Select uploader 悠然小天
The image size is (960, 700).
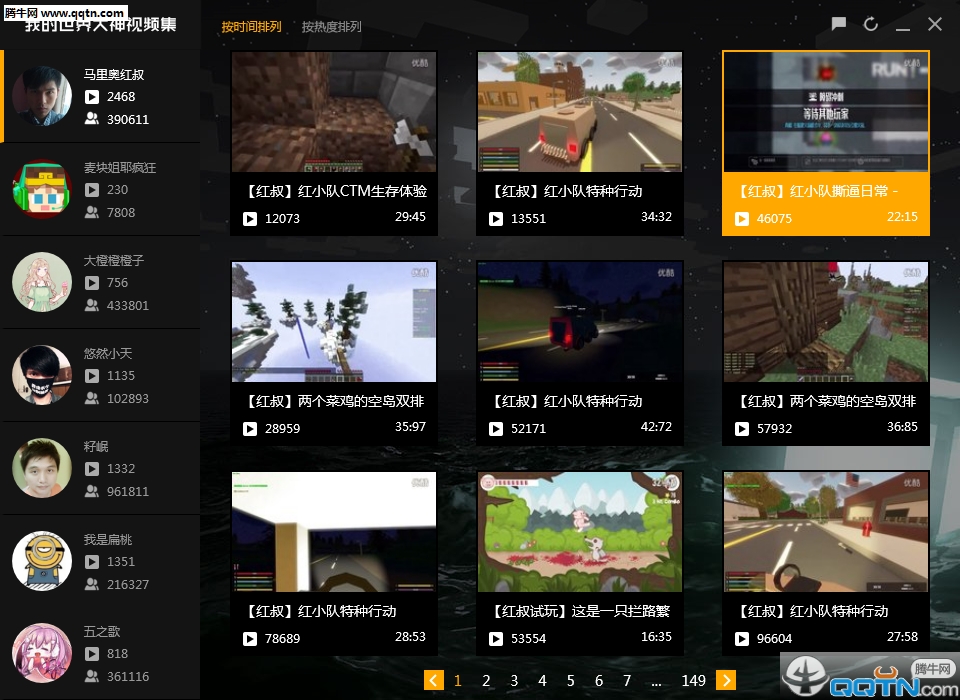point(100,375)
